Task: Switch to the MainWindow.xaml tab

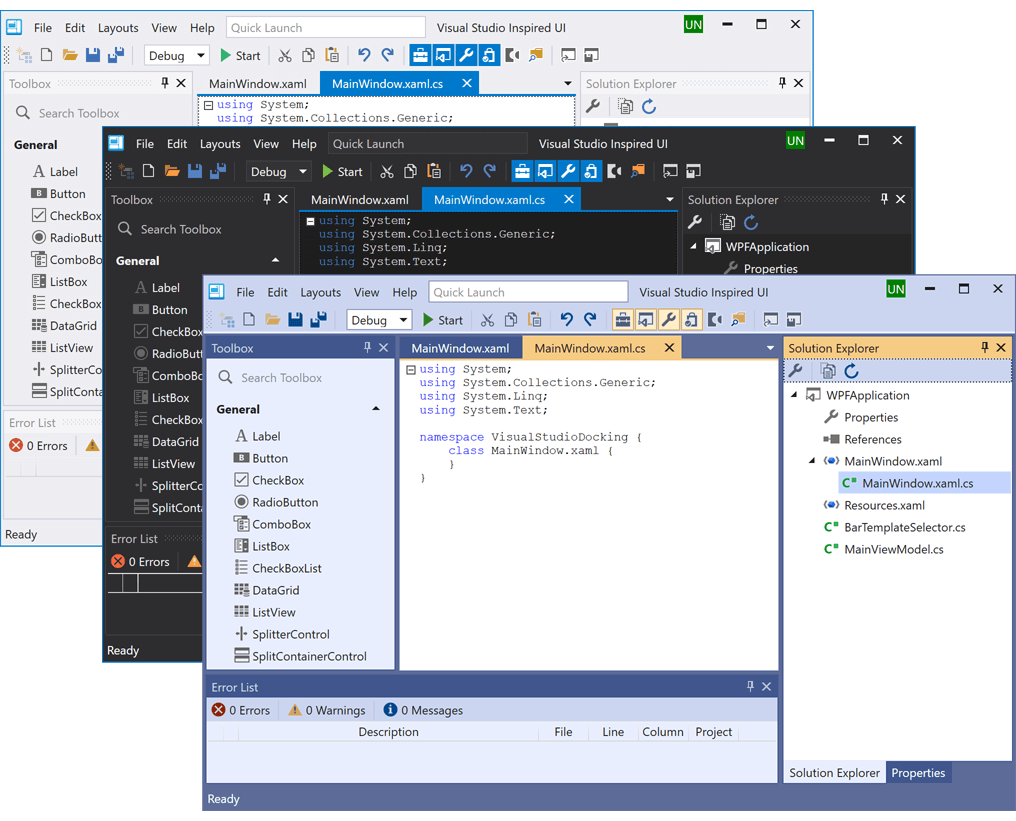Action: [461, 346]
